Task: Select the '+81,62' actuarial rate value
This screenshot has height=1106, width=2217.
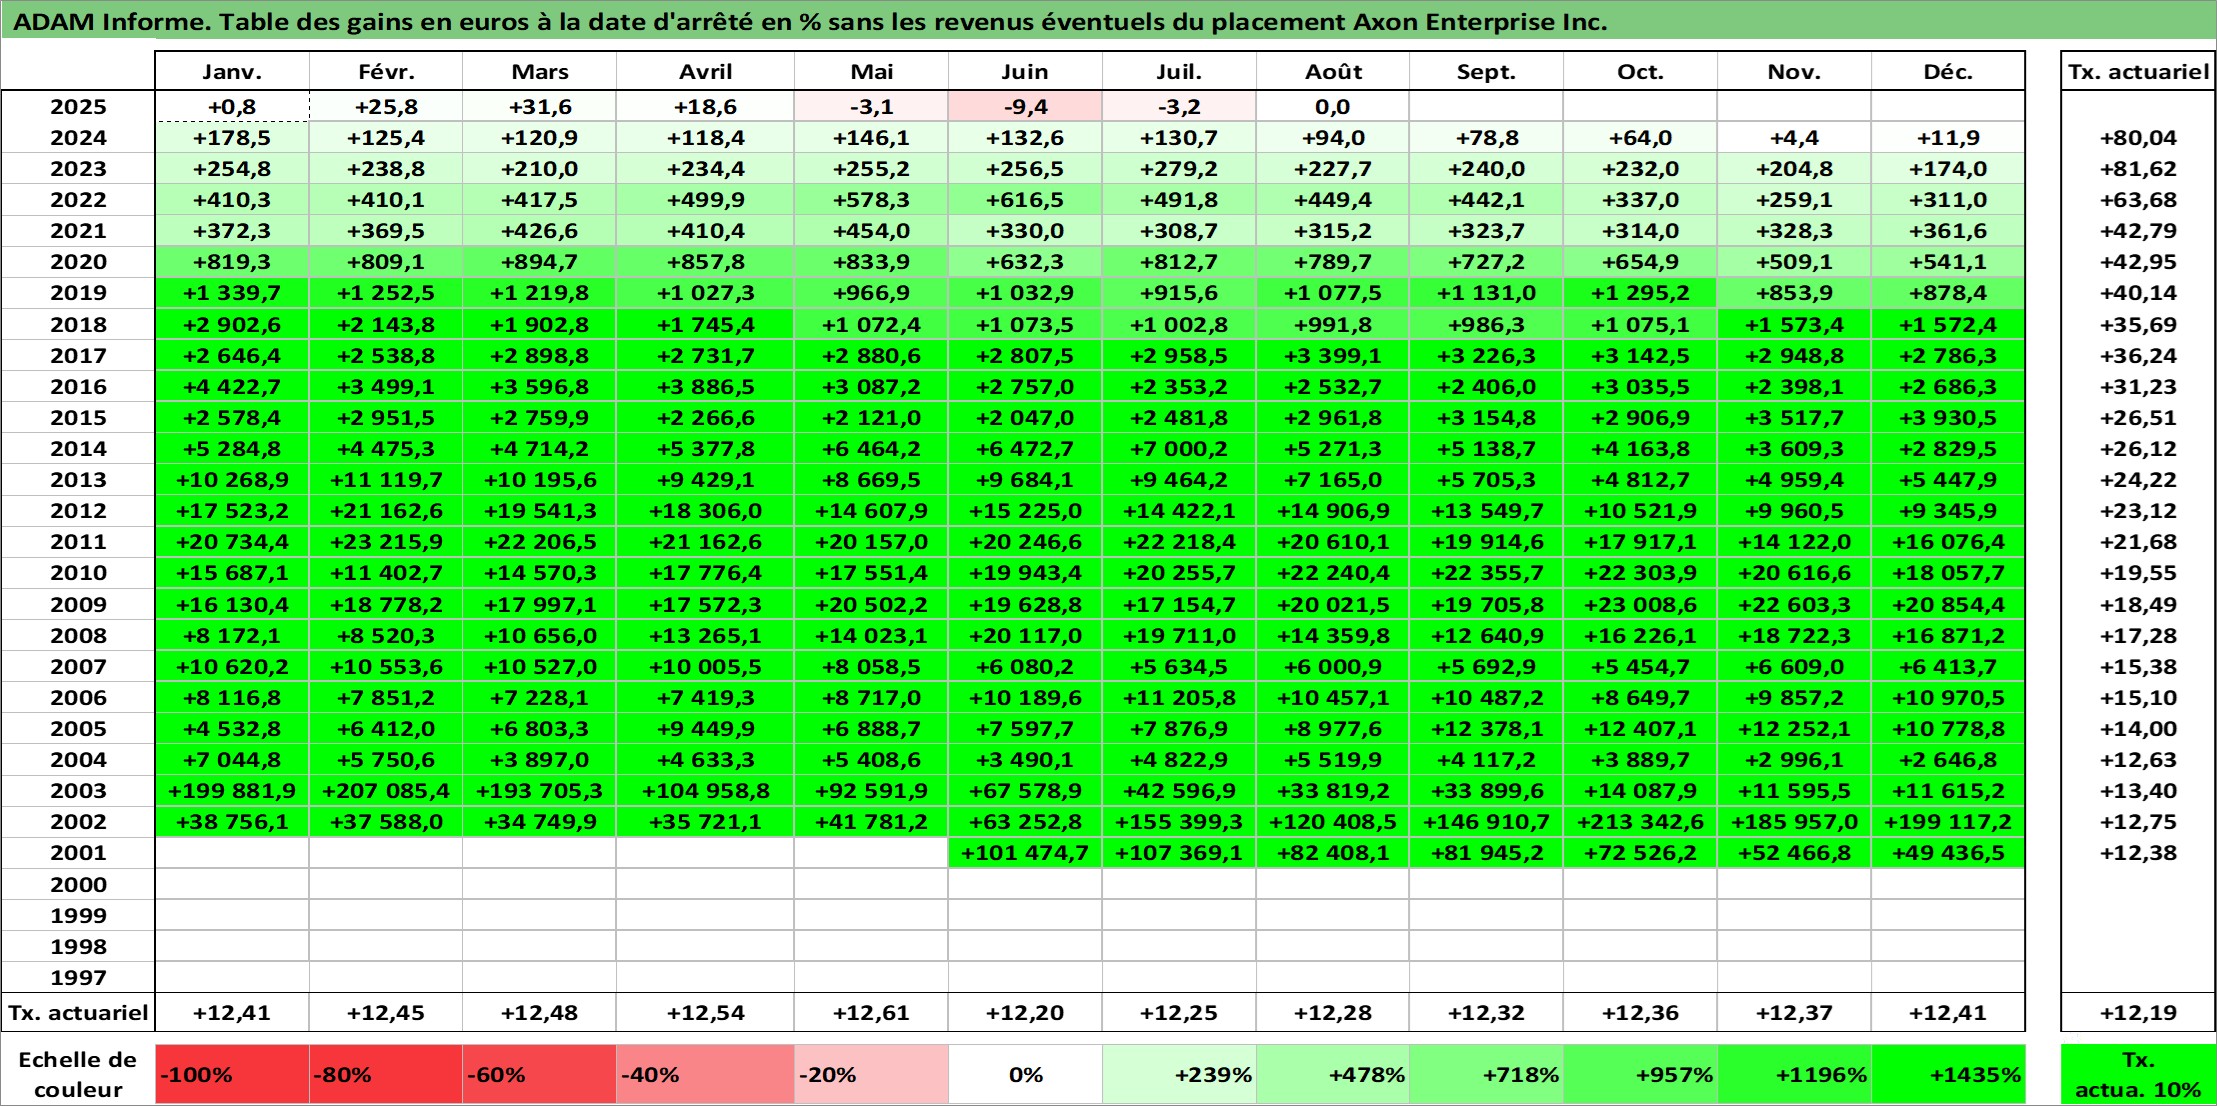Action: (2138, 169)
